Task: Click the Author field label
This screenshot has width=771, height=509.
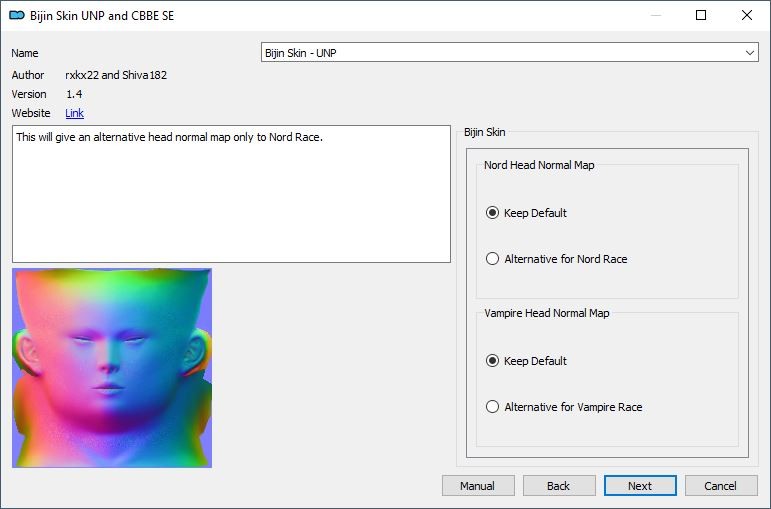Action: (28, 75)
